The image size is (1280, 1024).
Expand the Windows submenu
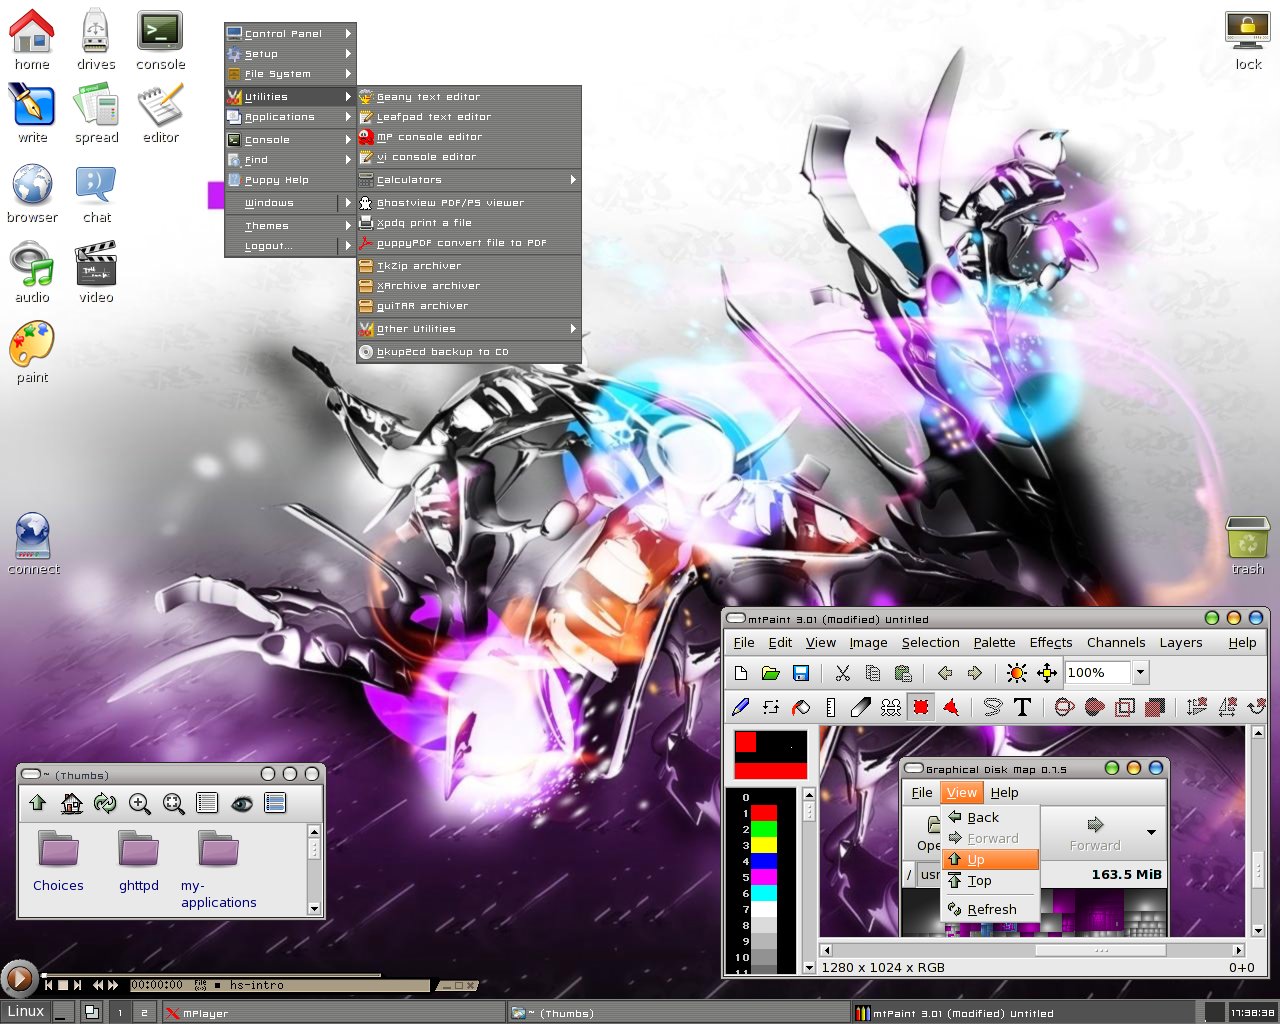[x=290, y=203]
